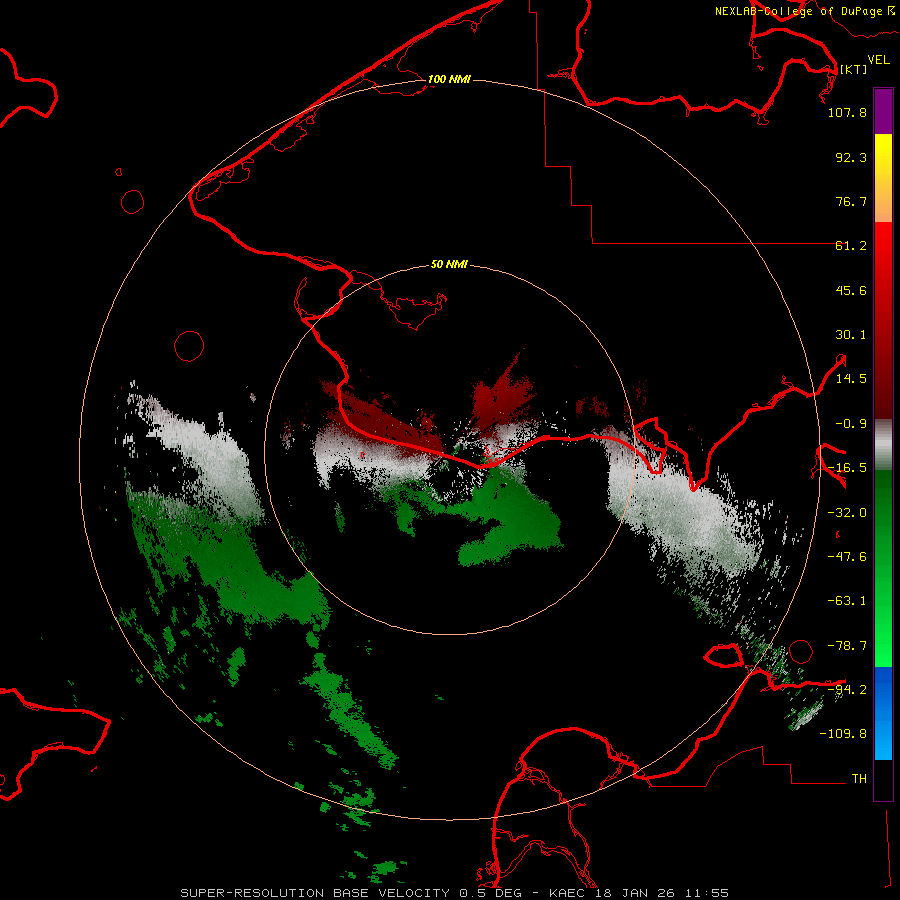Click the 76.7 velocity scale value
This screenshot has height=900, width=900.
tap(851, 201)
